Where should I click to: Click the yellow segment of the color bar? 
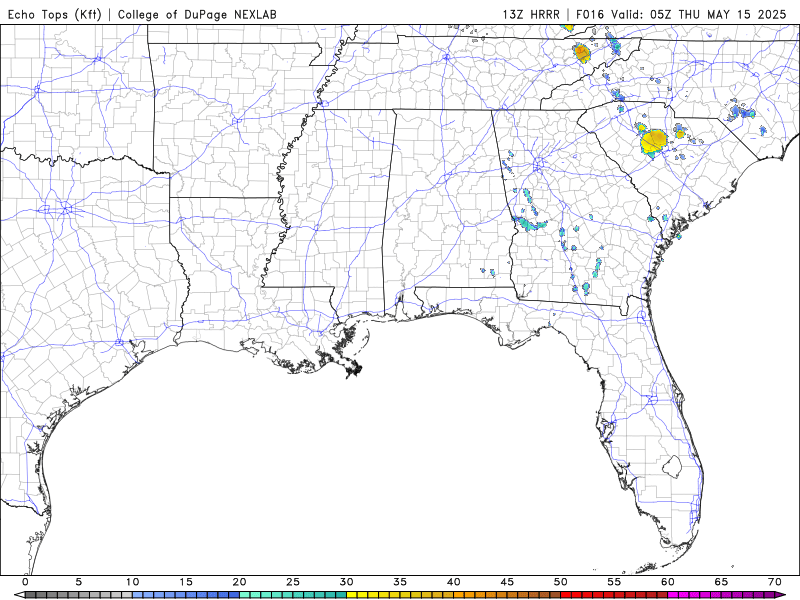click(x=400, y=595)
